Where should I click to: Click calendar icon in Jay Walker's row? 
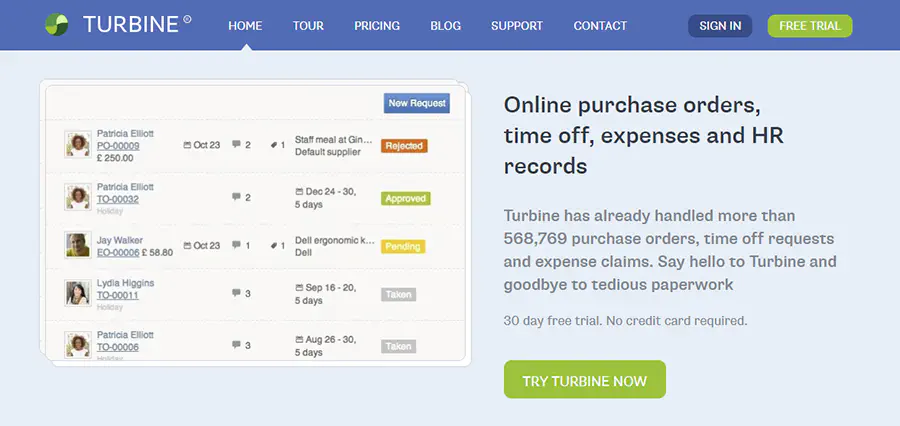tap(187, 245)
